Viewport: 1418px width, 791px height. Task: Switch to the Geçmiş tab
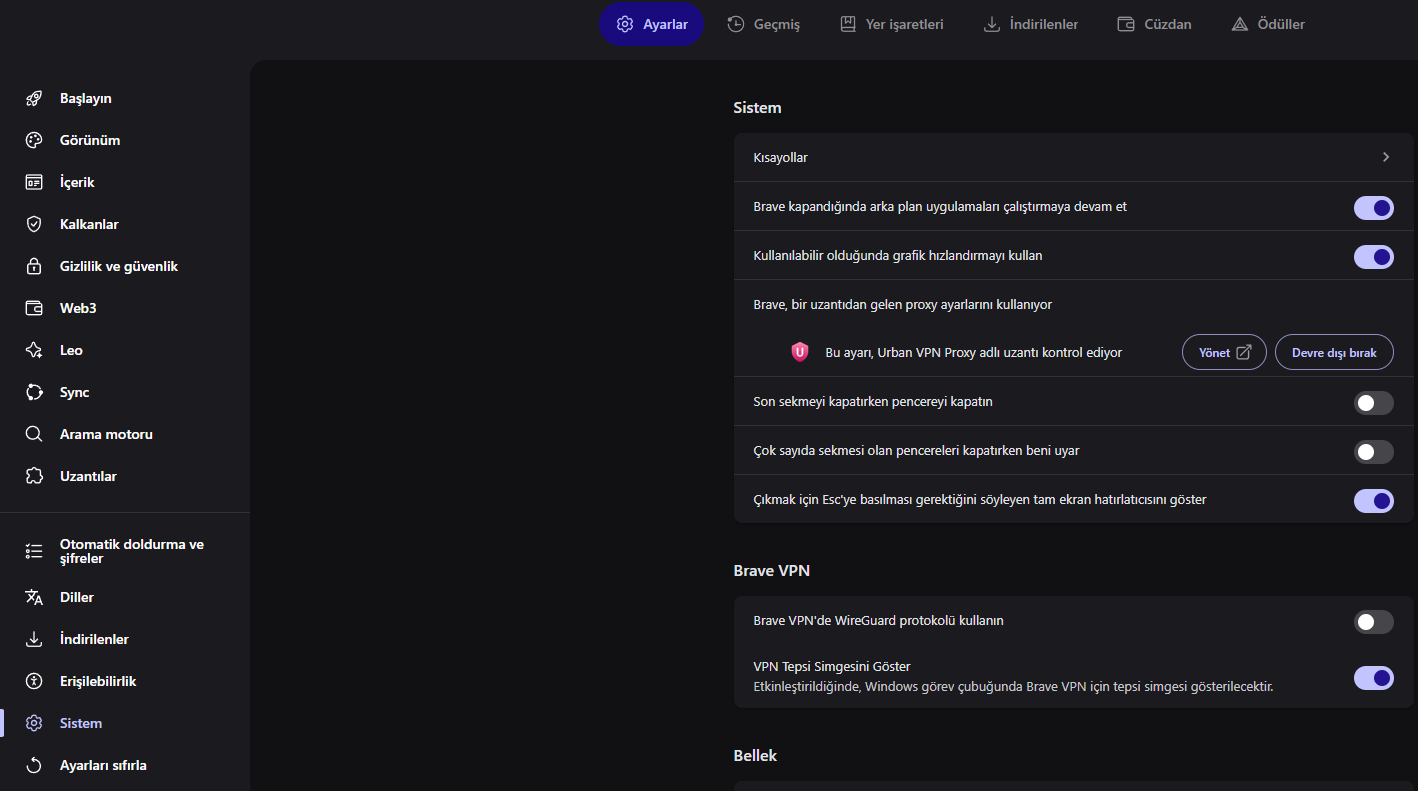pos(763,24)
